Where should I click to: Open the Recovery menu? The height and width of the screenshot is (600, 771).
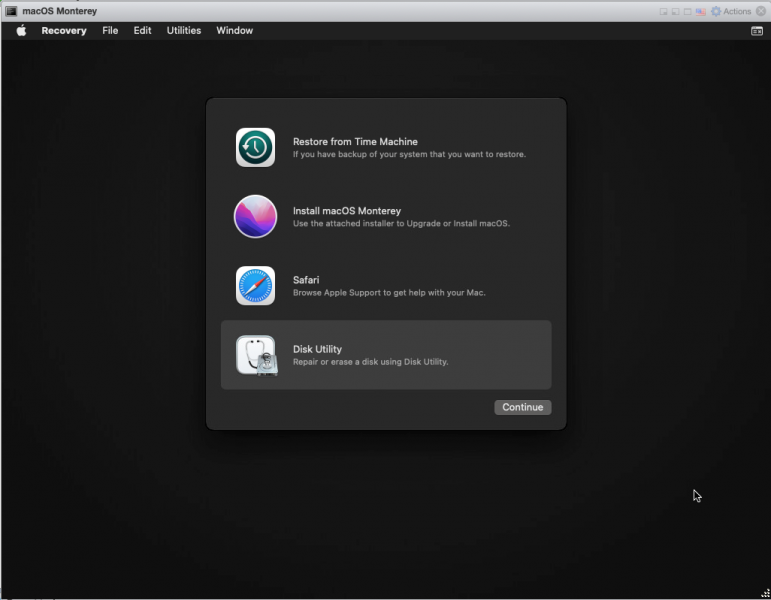(x=64, y=31)
